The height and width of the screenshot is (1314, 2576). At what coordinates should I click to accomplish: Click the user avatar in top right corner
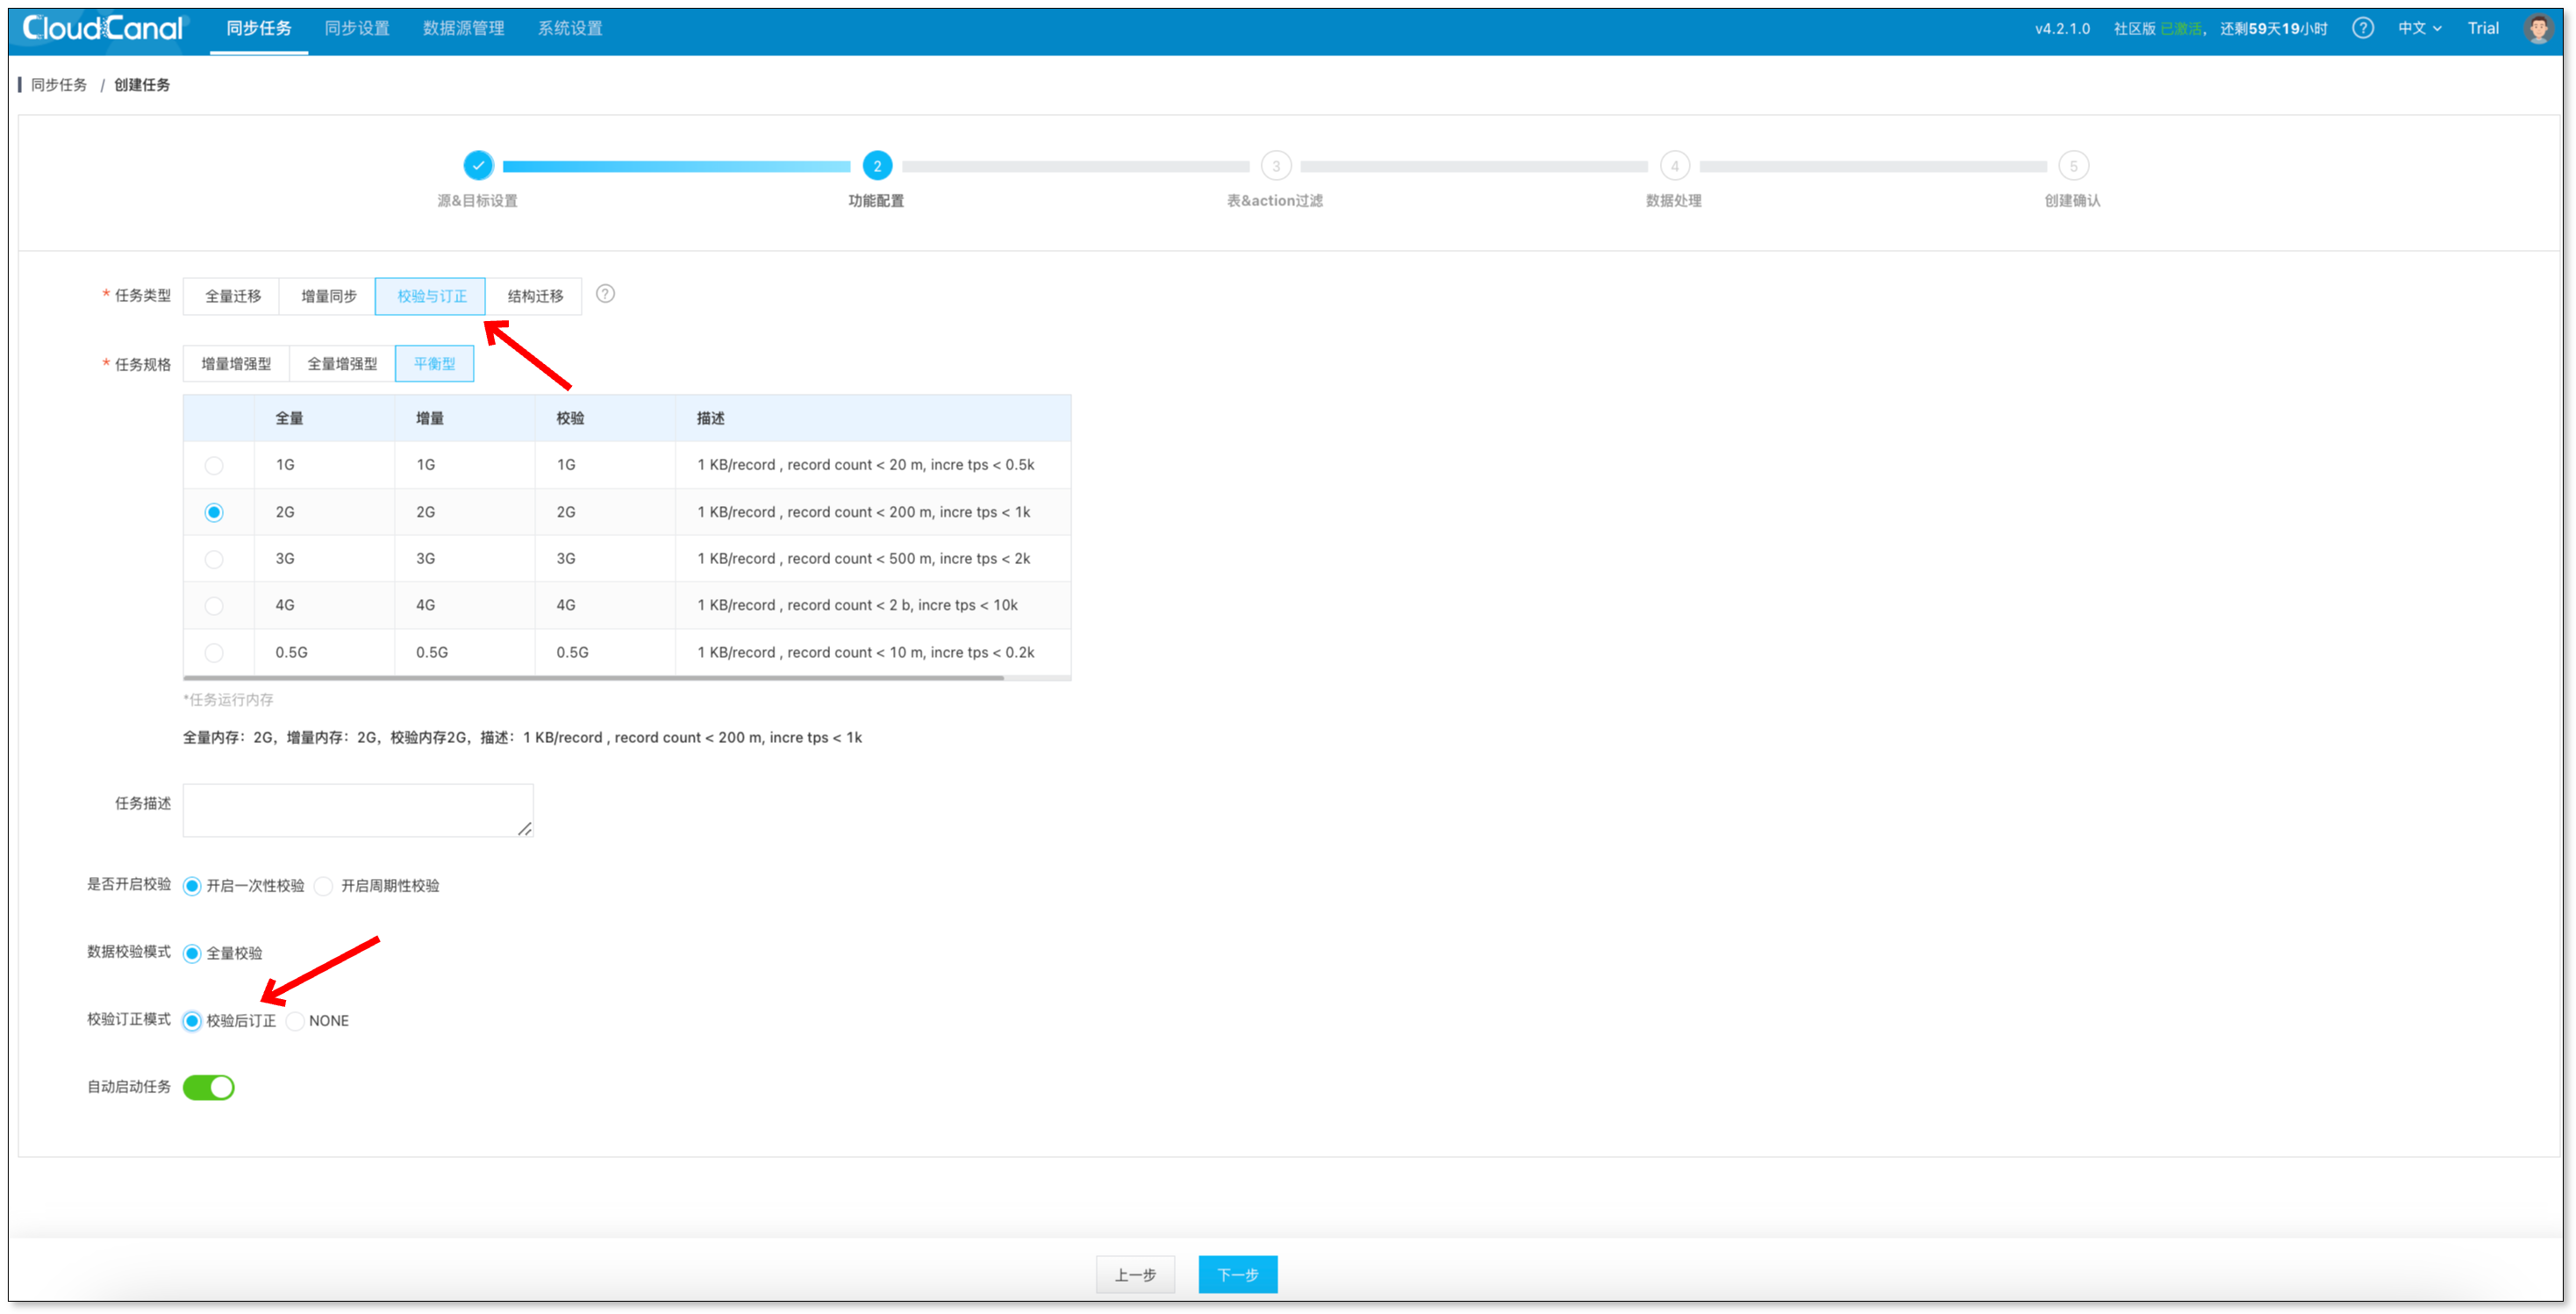2539,28
